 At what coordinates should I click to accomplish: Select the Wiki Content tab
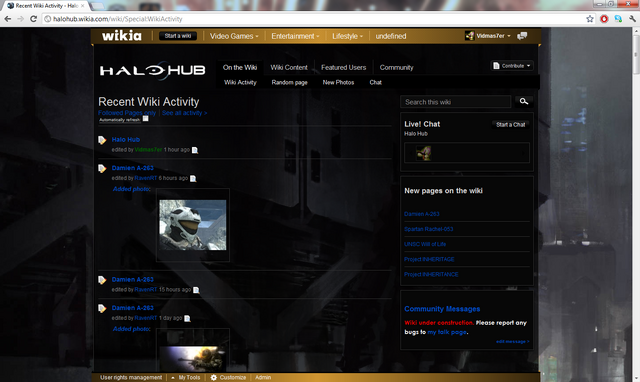[x=289, y=67]
